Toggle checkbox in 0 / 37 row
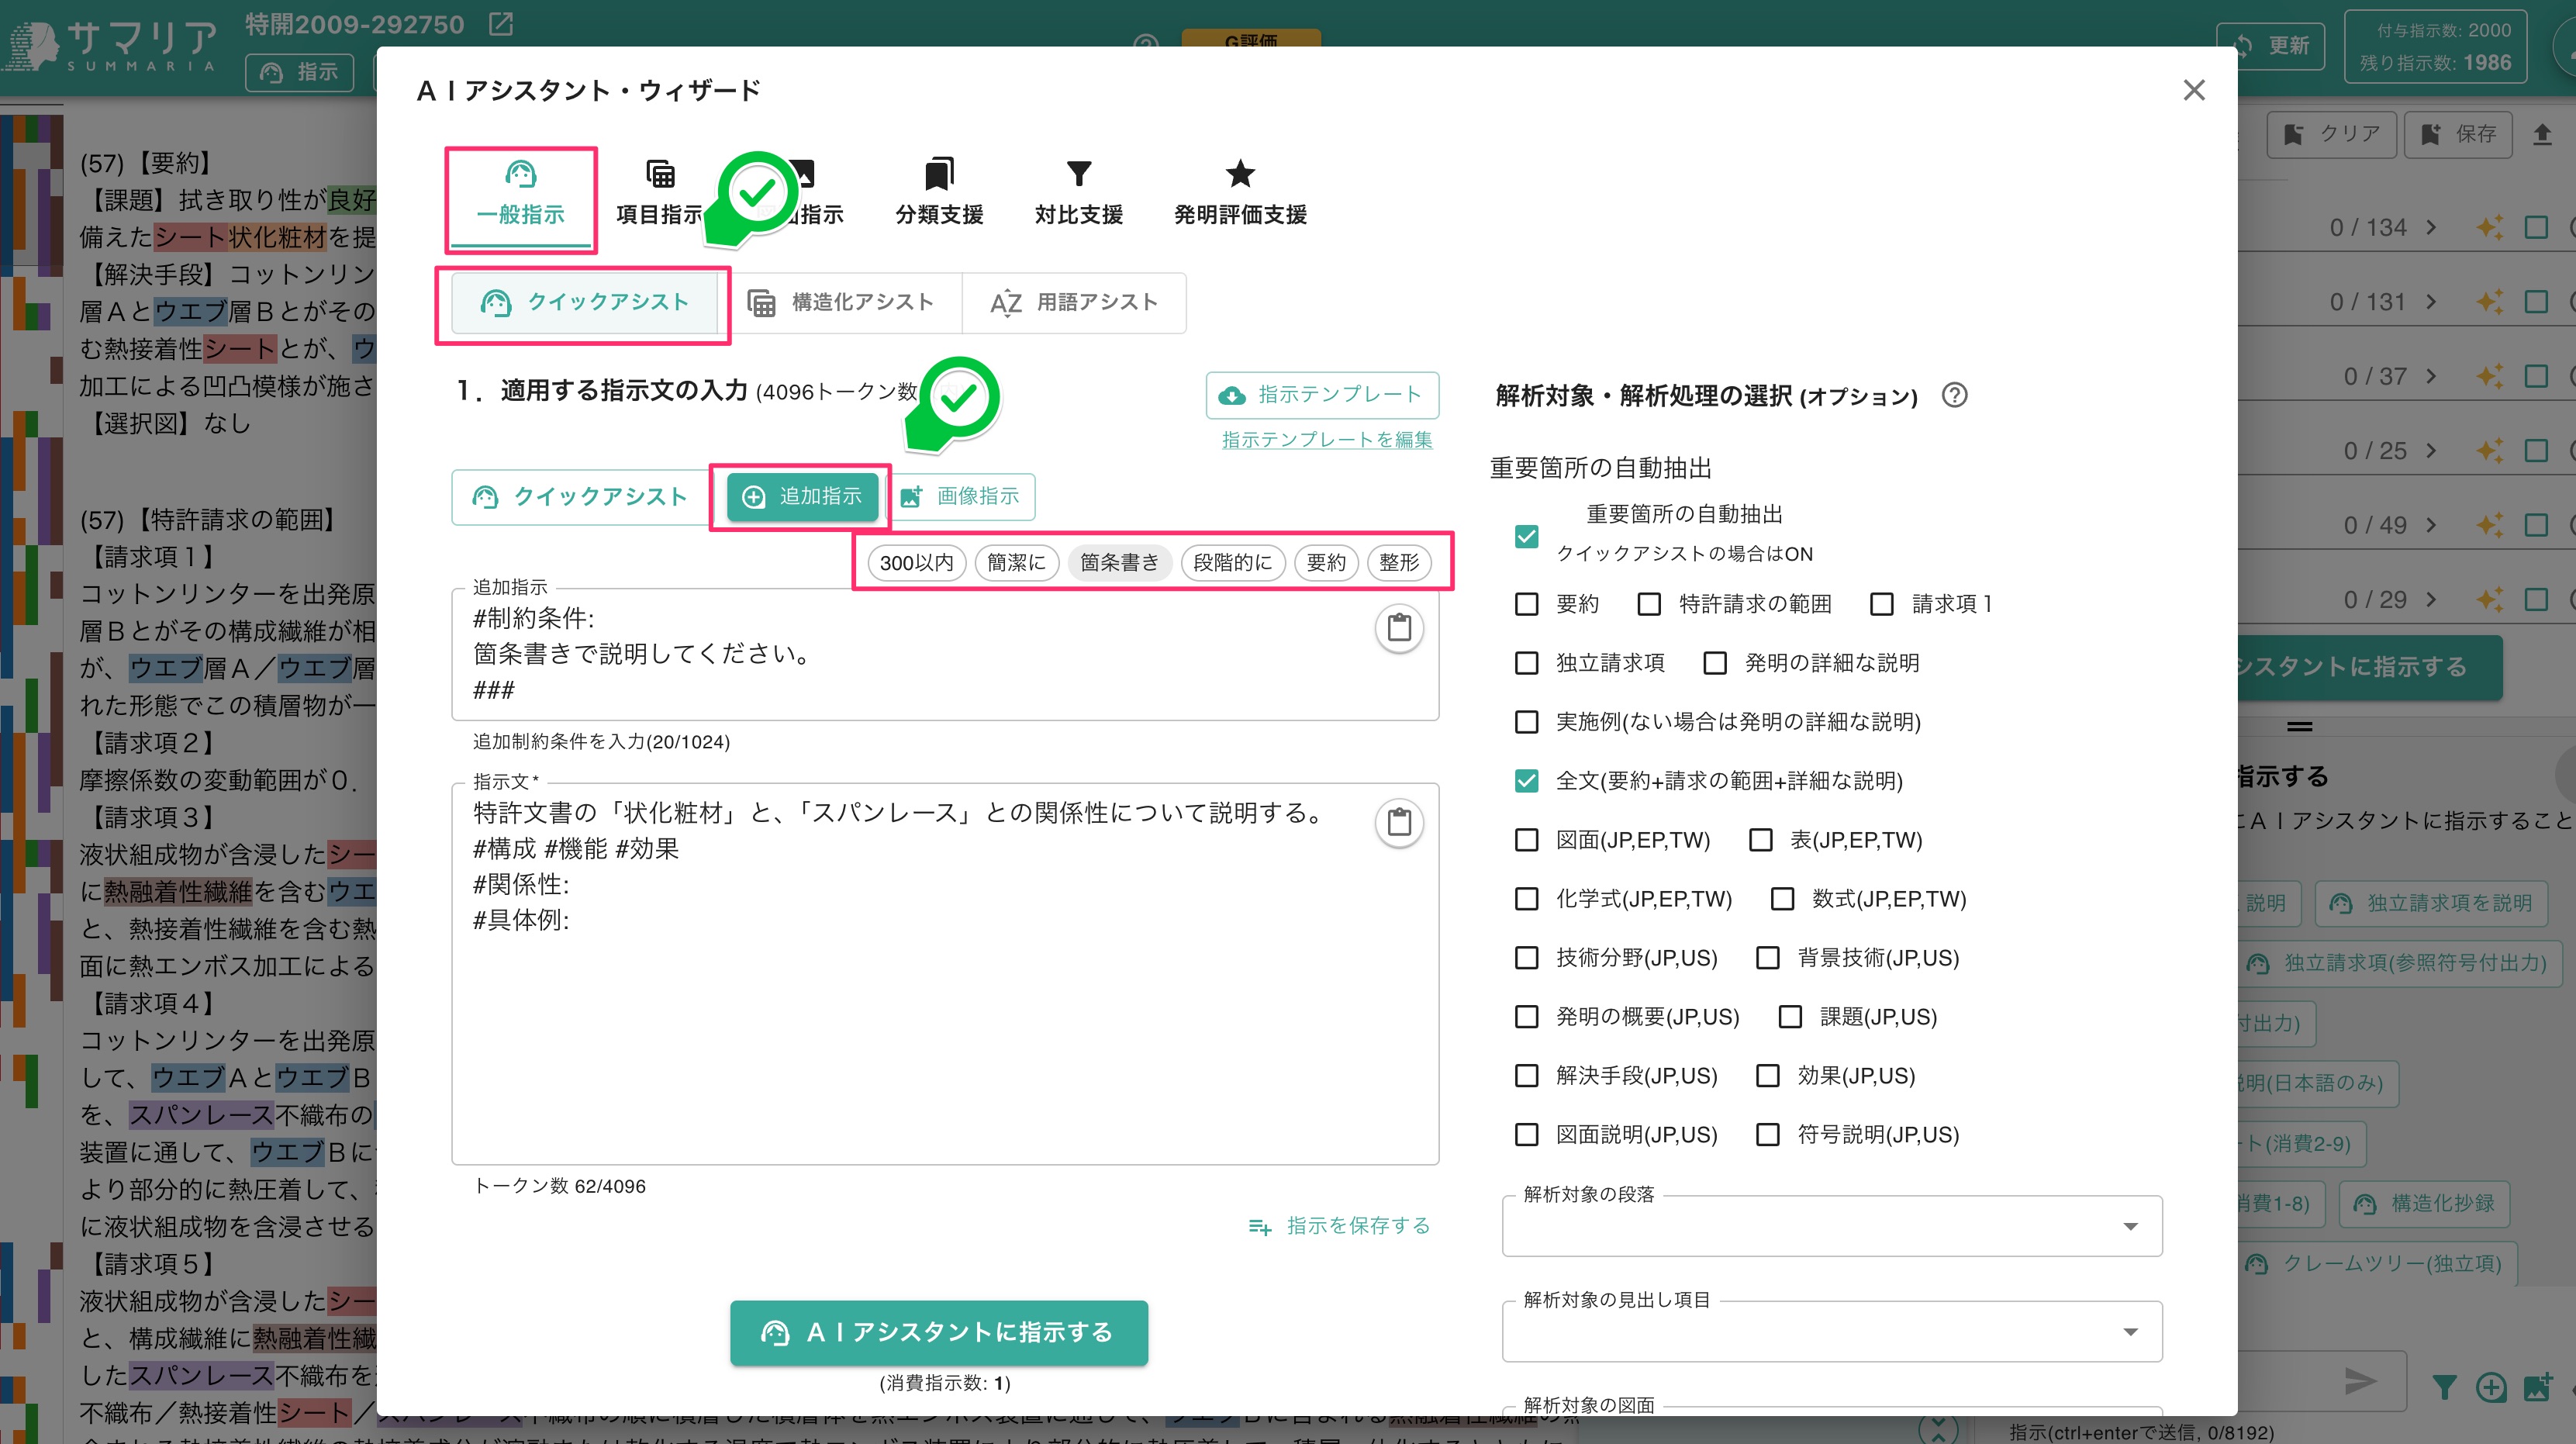 point(2536,377)
